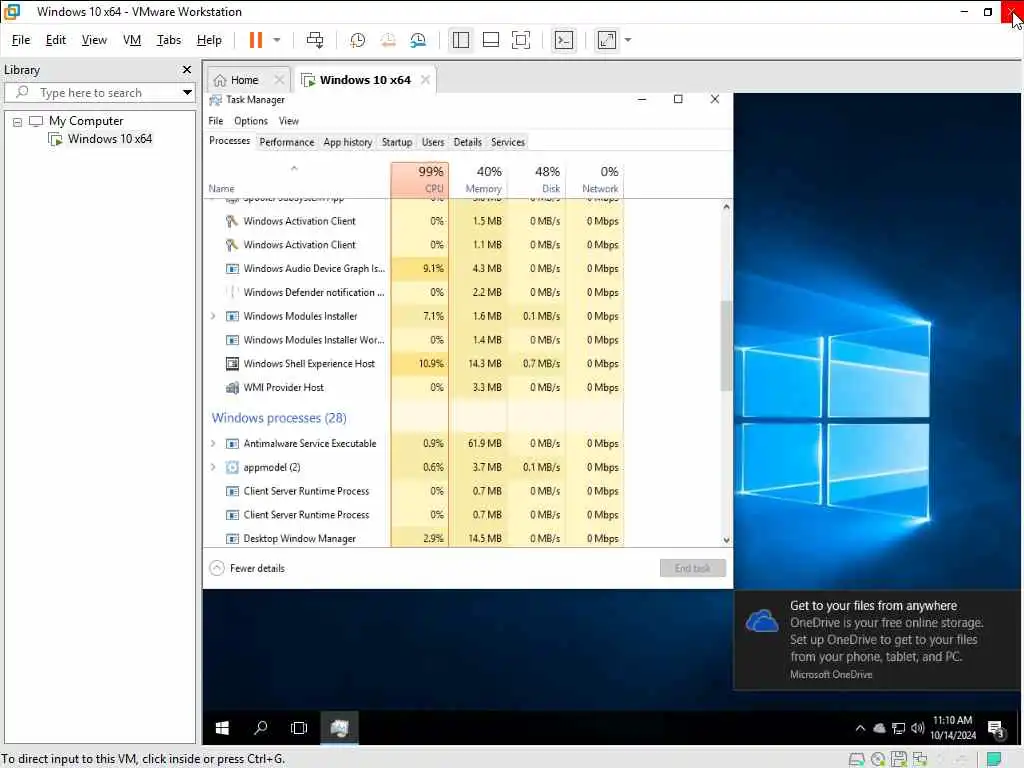The image size is (1024, 768).
Task: Click the library search field
Action: click(x=98, y=93)
